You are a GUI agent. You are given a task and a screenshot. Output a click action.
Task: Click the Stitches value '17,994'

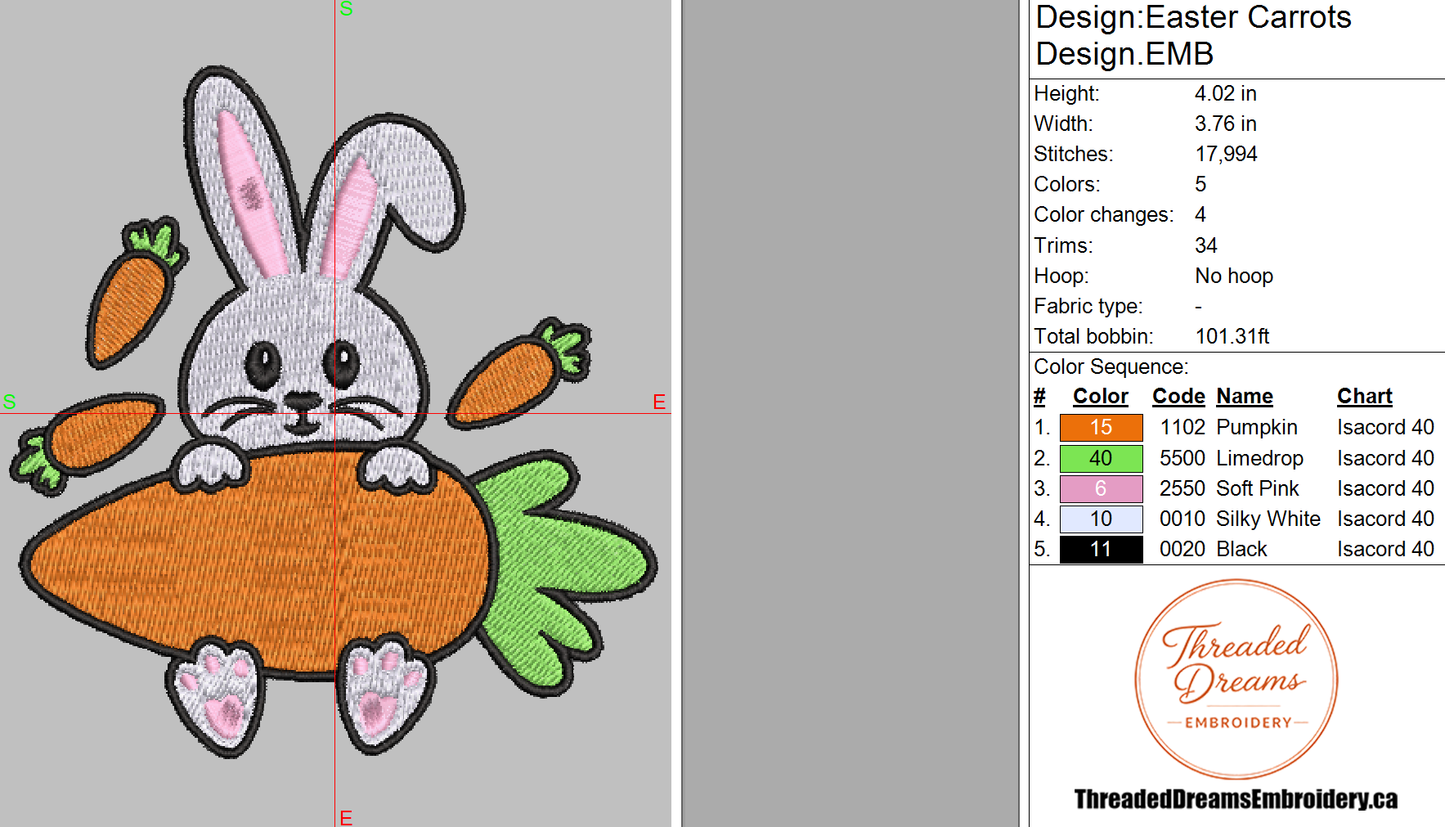pos(1226,155)
